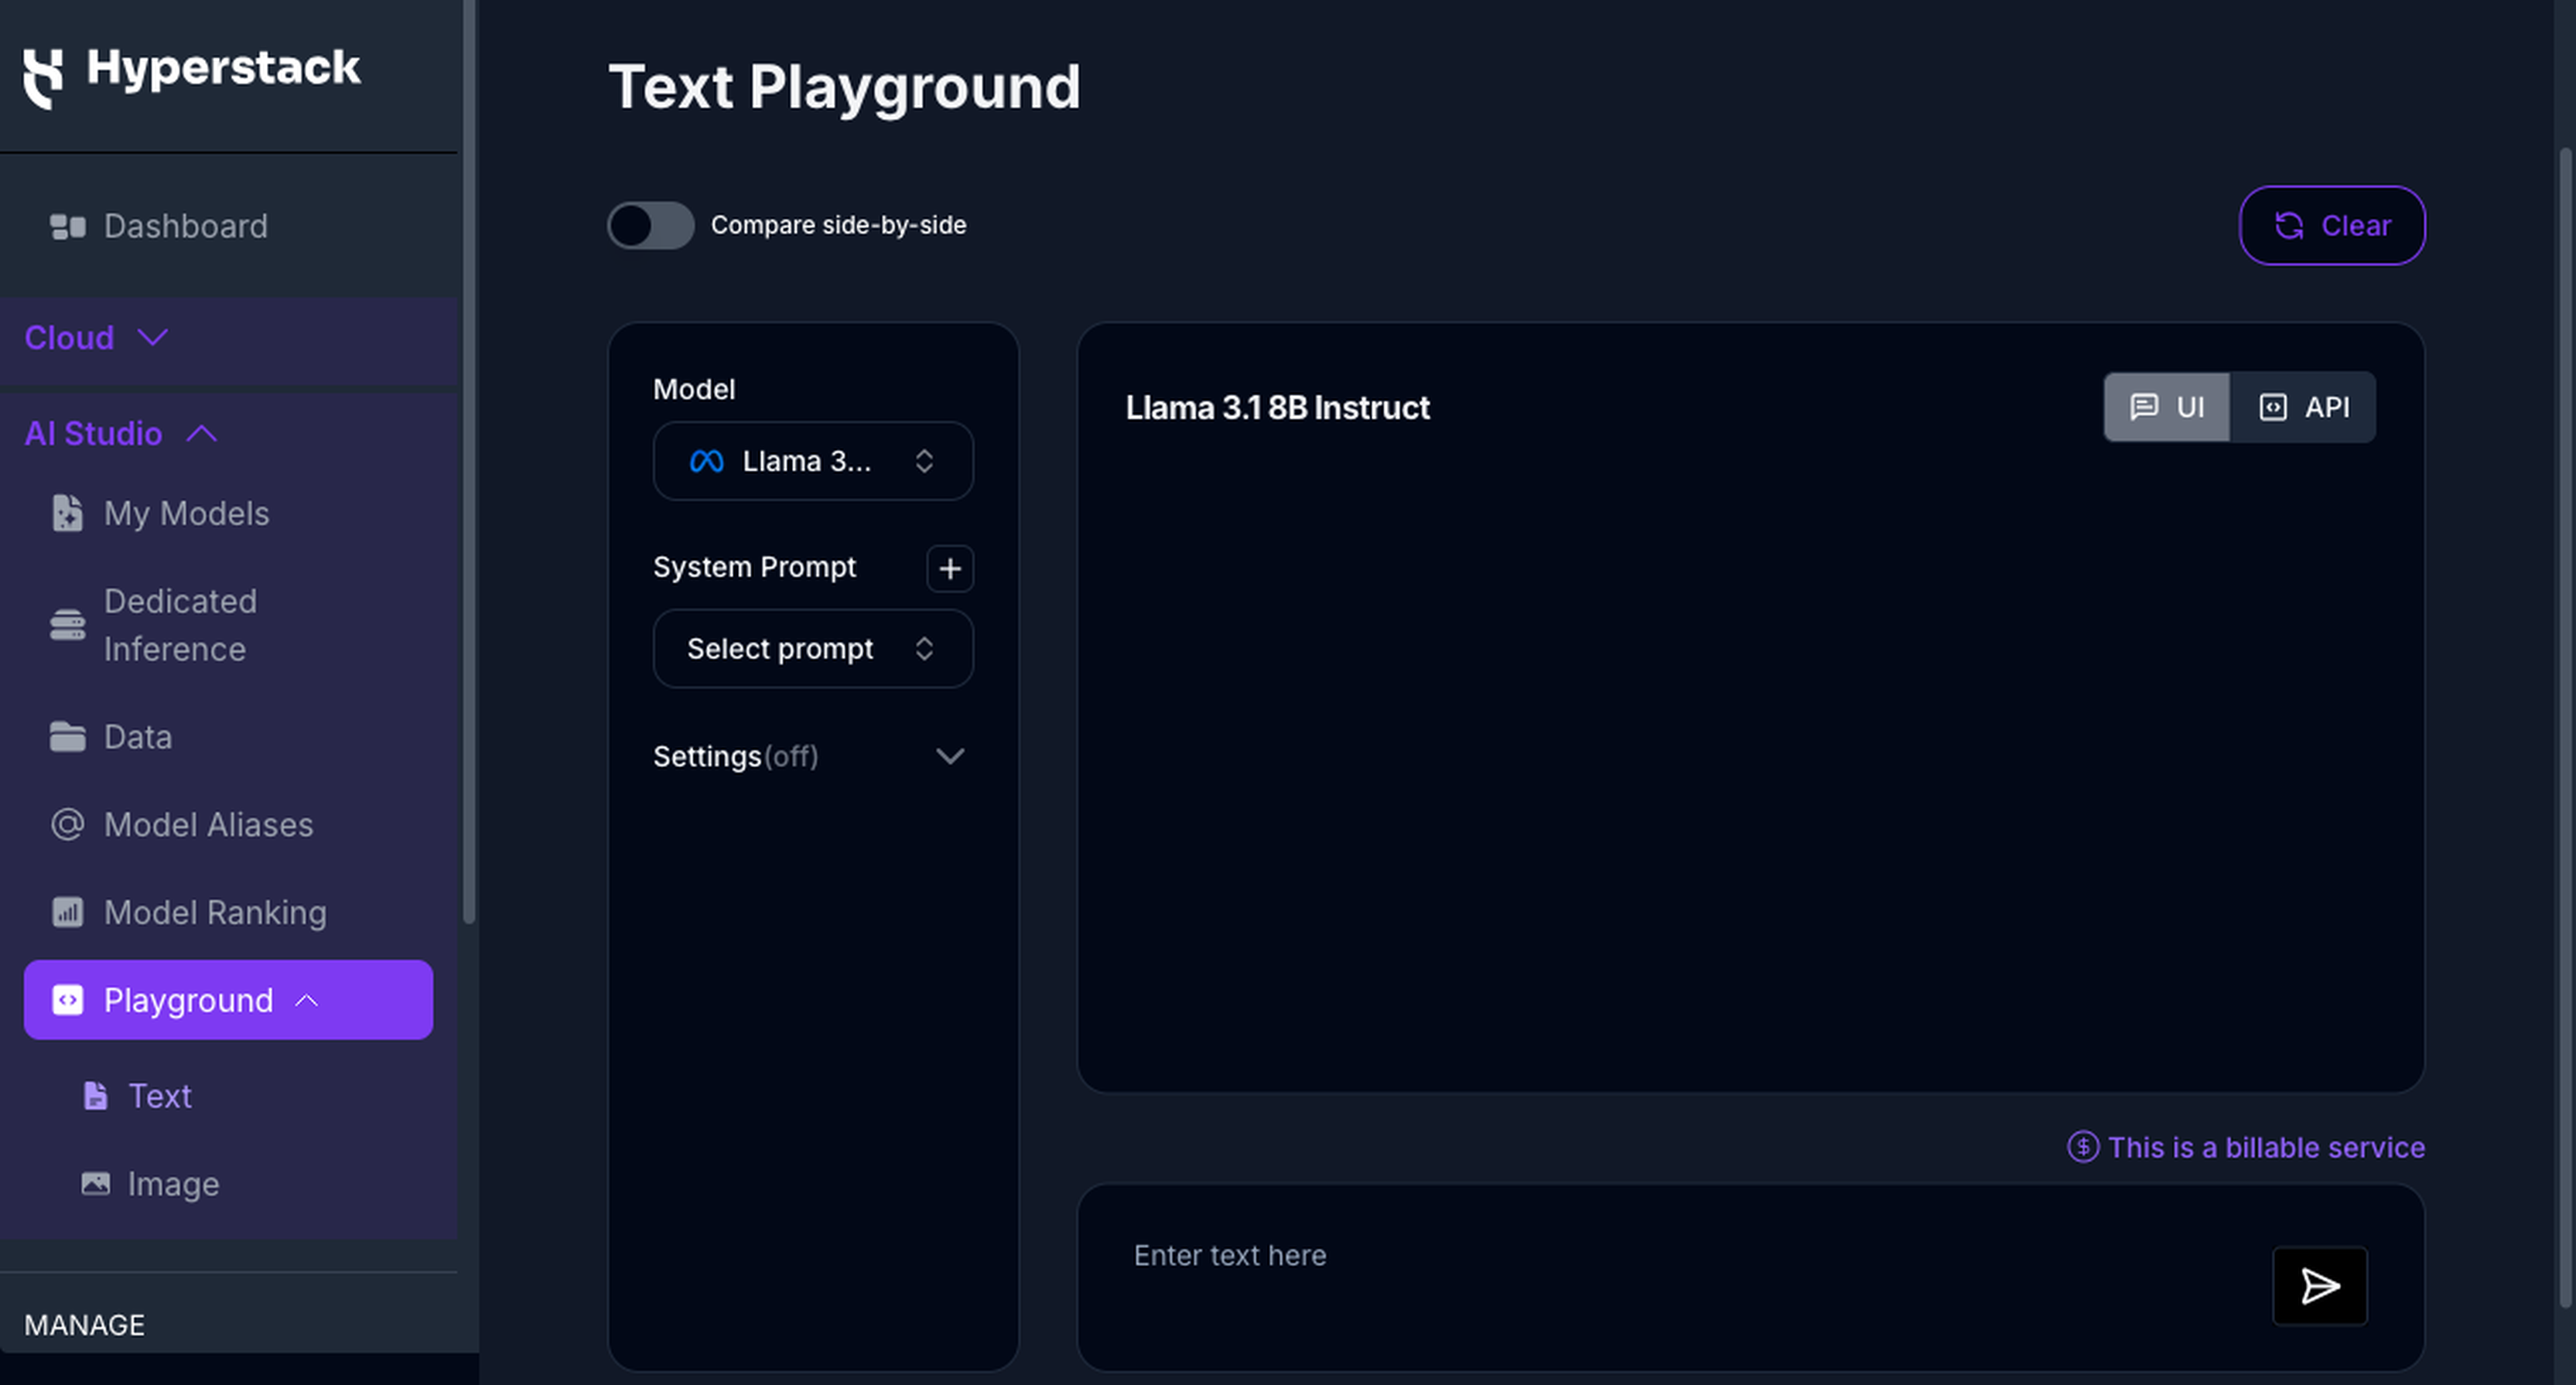This screenshot has width=2576, height=1385.
Task: Click This is a billable service link
Action: click(x=2266, y=1147)
